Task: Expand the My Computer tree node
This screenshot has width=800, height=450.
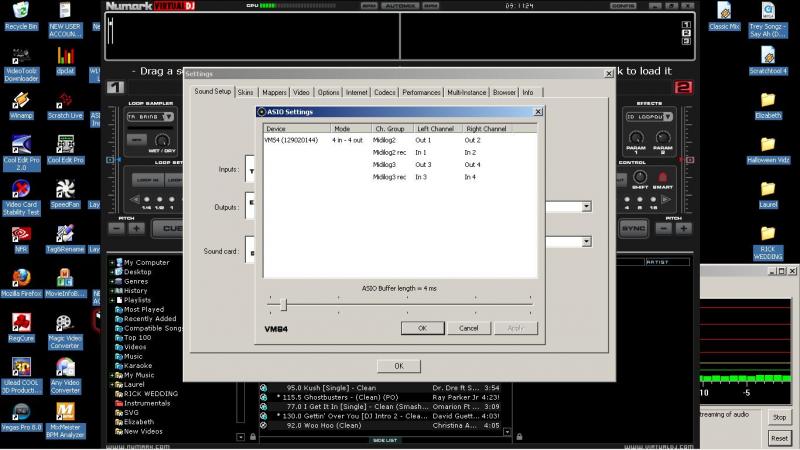Action: [112, 262]
